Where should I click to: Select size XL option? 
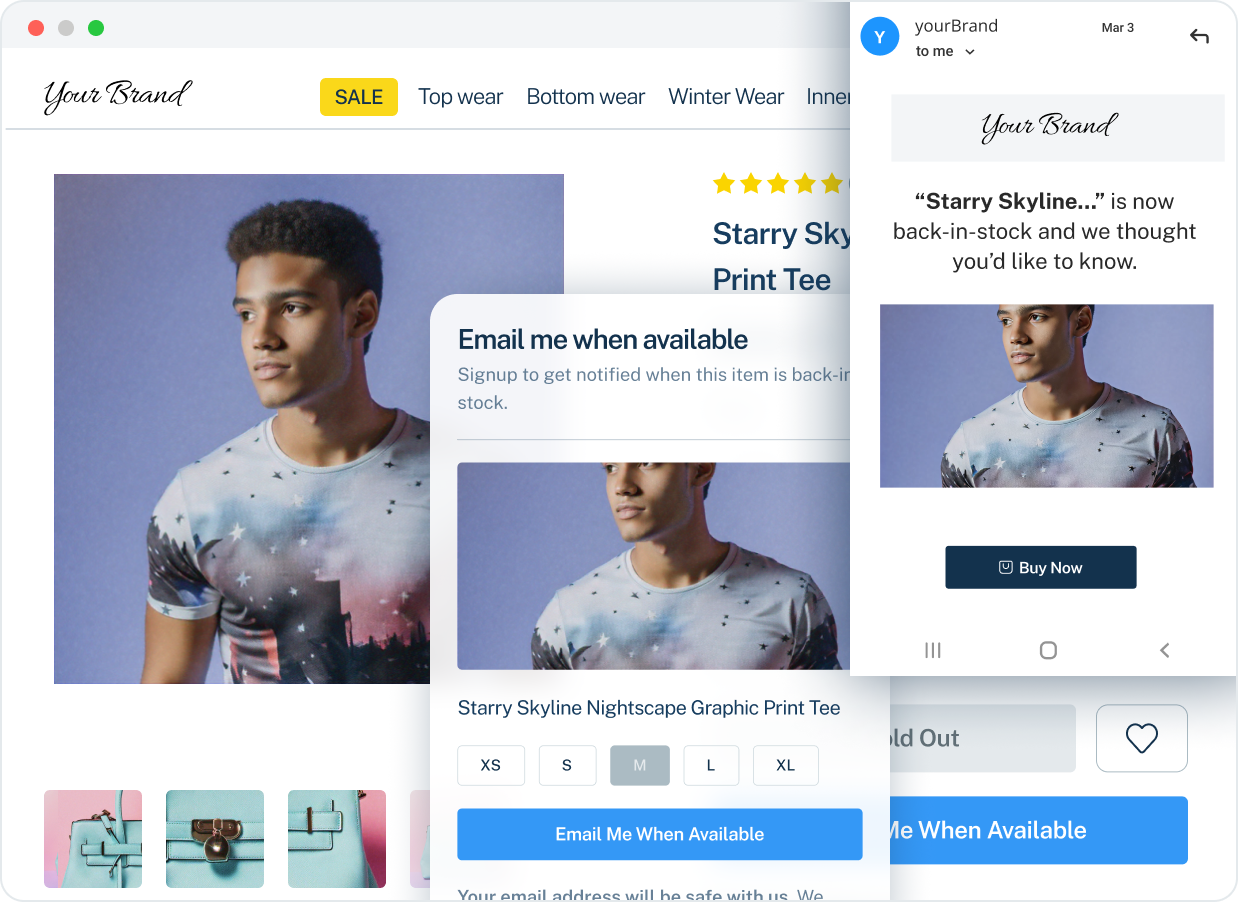(785, 765)
